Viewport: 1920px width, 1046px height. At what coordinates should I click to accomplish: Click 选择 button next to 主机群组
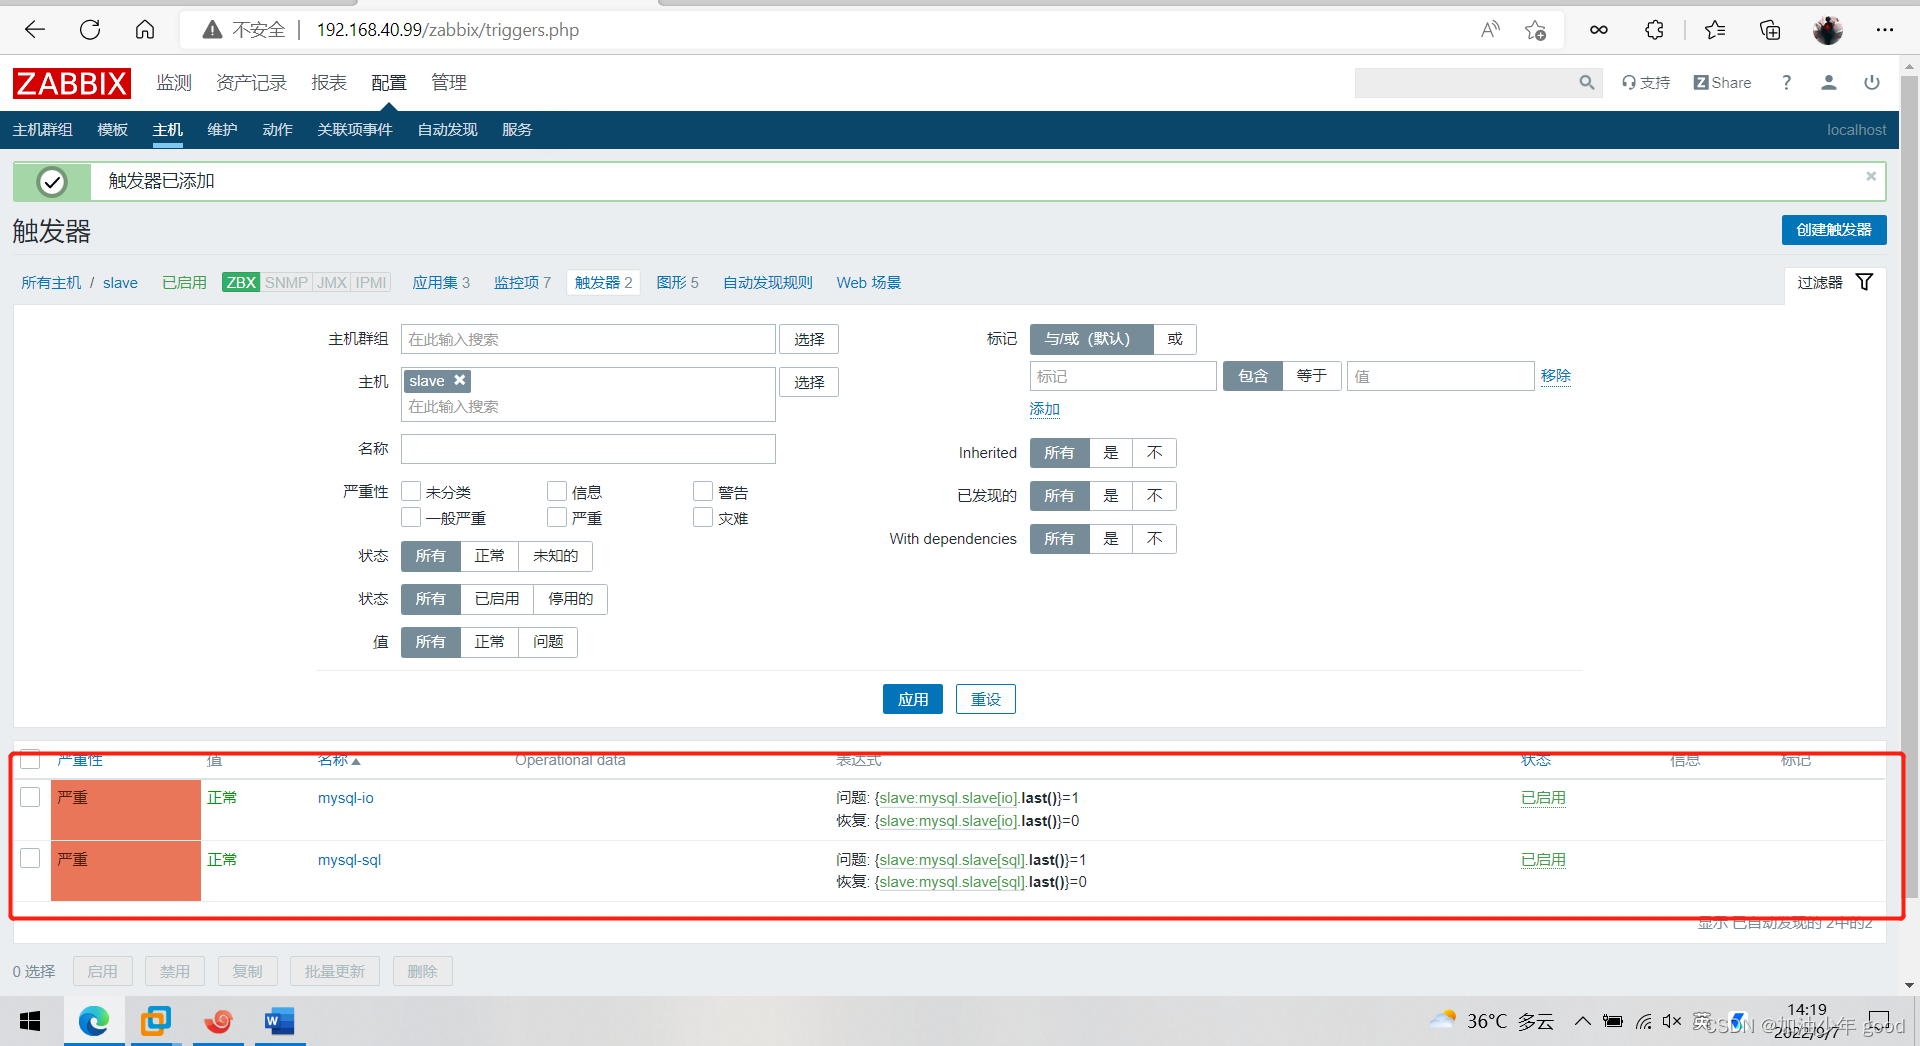pos(809,339)
